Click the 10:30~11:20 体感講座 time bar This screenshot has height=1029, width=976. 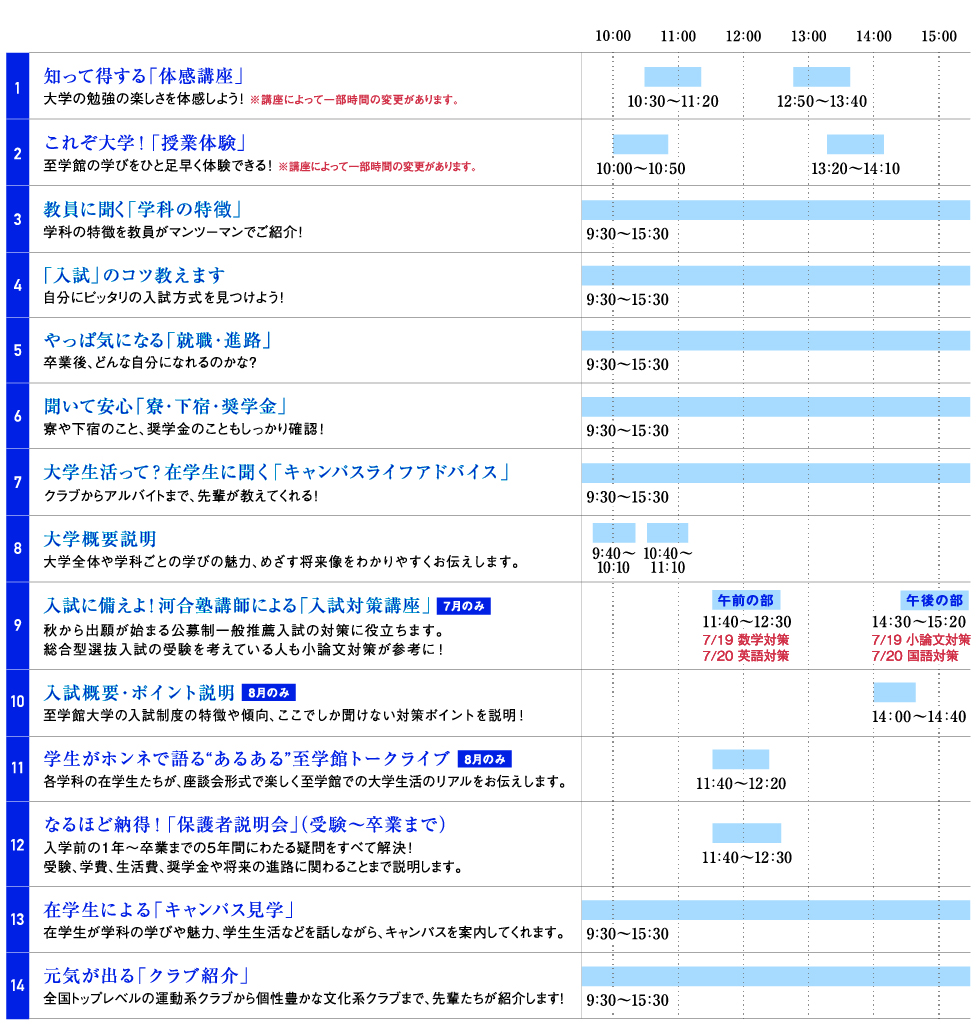672,77
